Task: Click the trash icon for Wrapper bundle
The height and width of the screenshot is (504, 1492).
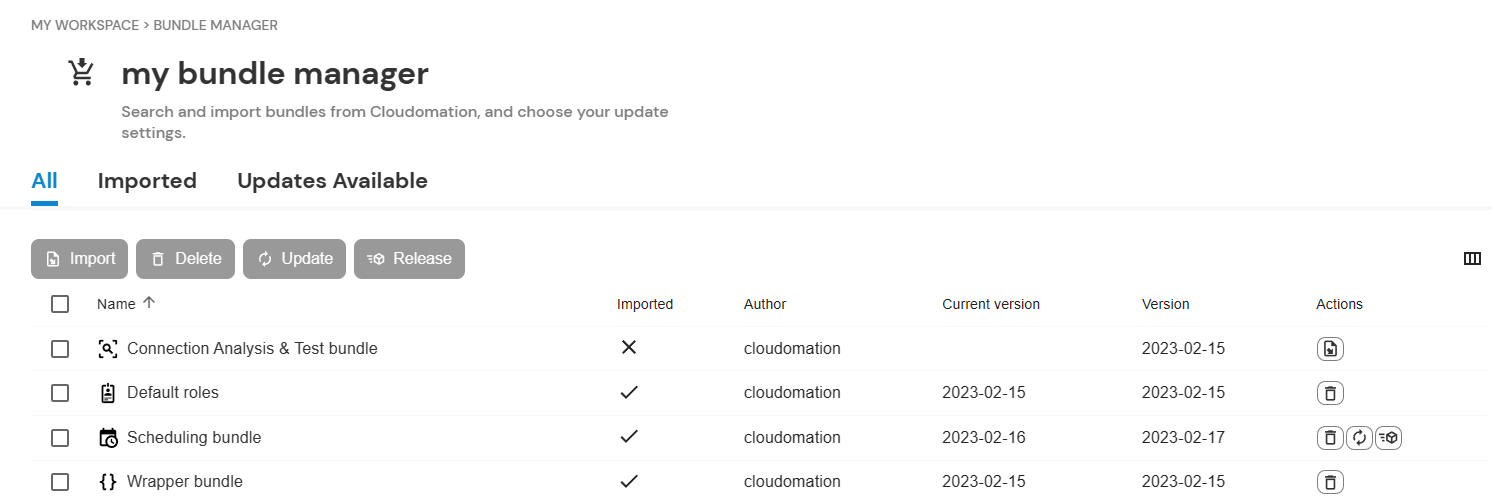Action: point(1330,482)
